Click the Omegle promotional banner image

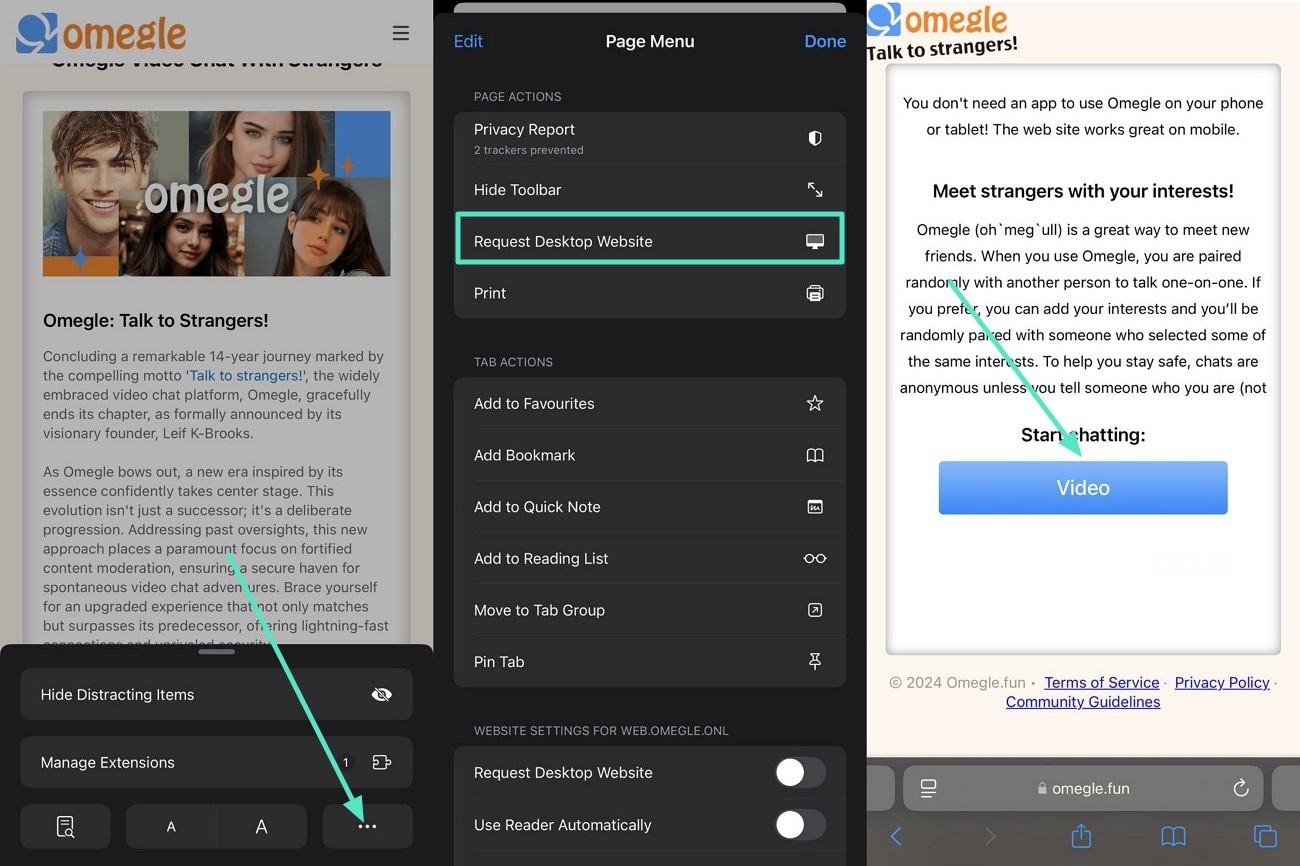[216, 193]
